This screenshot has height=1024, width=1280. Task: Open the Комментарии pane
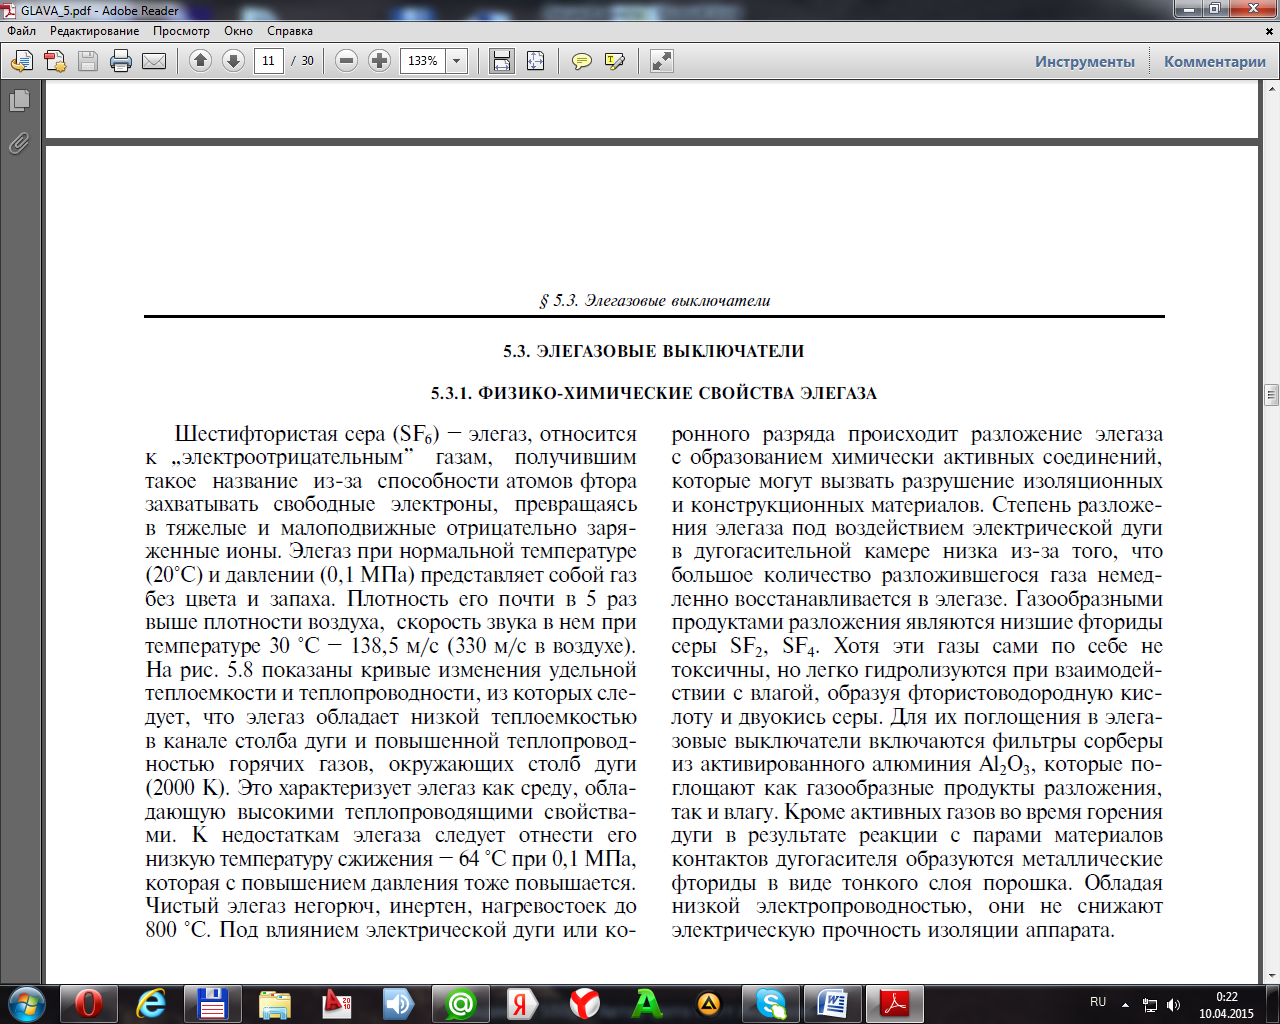(1214, 61)
